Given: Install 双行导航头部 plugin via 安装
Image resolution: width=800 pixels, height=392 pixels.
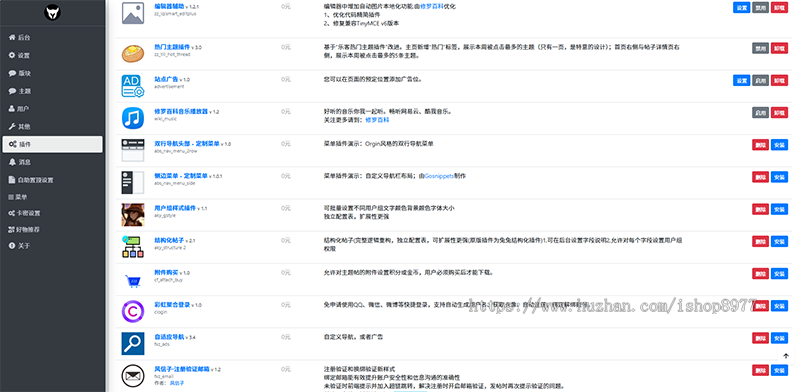Looking at the screenshot, I should coord(779,144).
